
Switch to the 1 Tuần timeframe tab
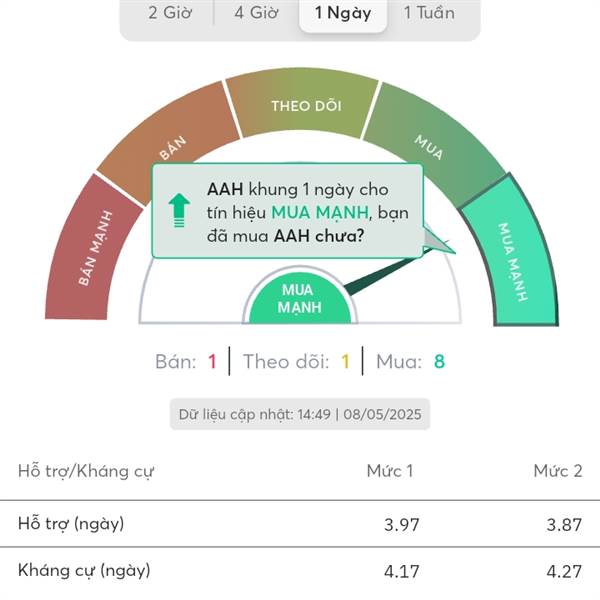(x=429, y=13)
